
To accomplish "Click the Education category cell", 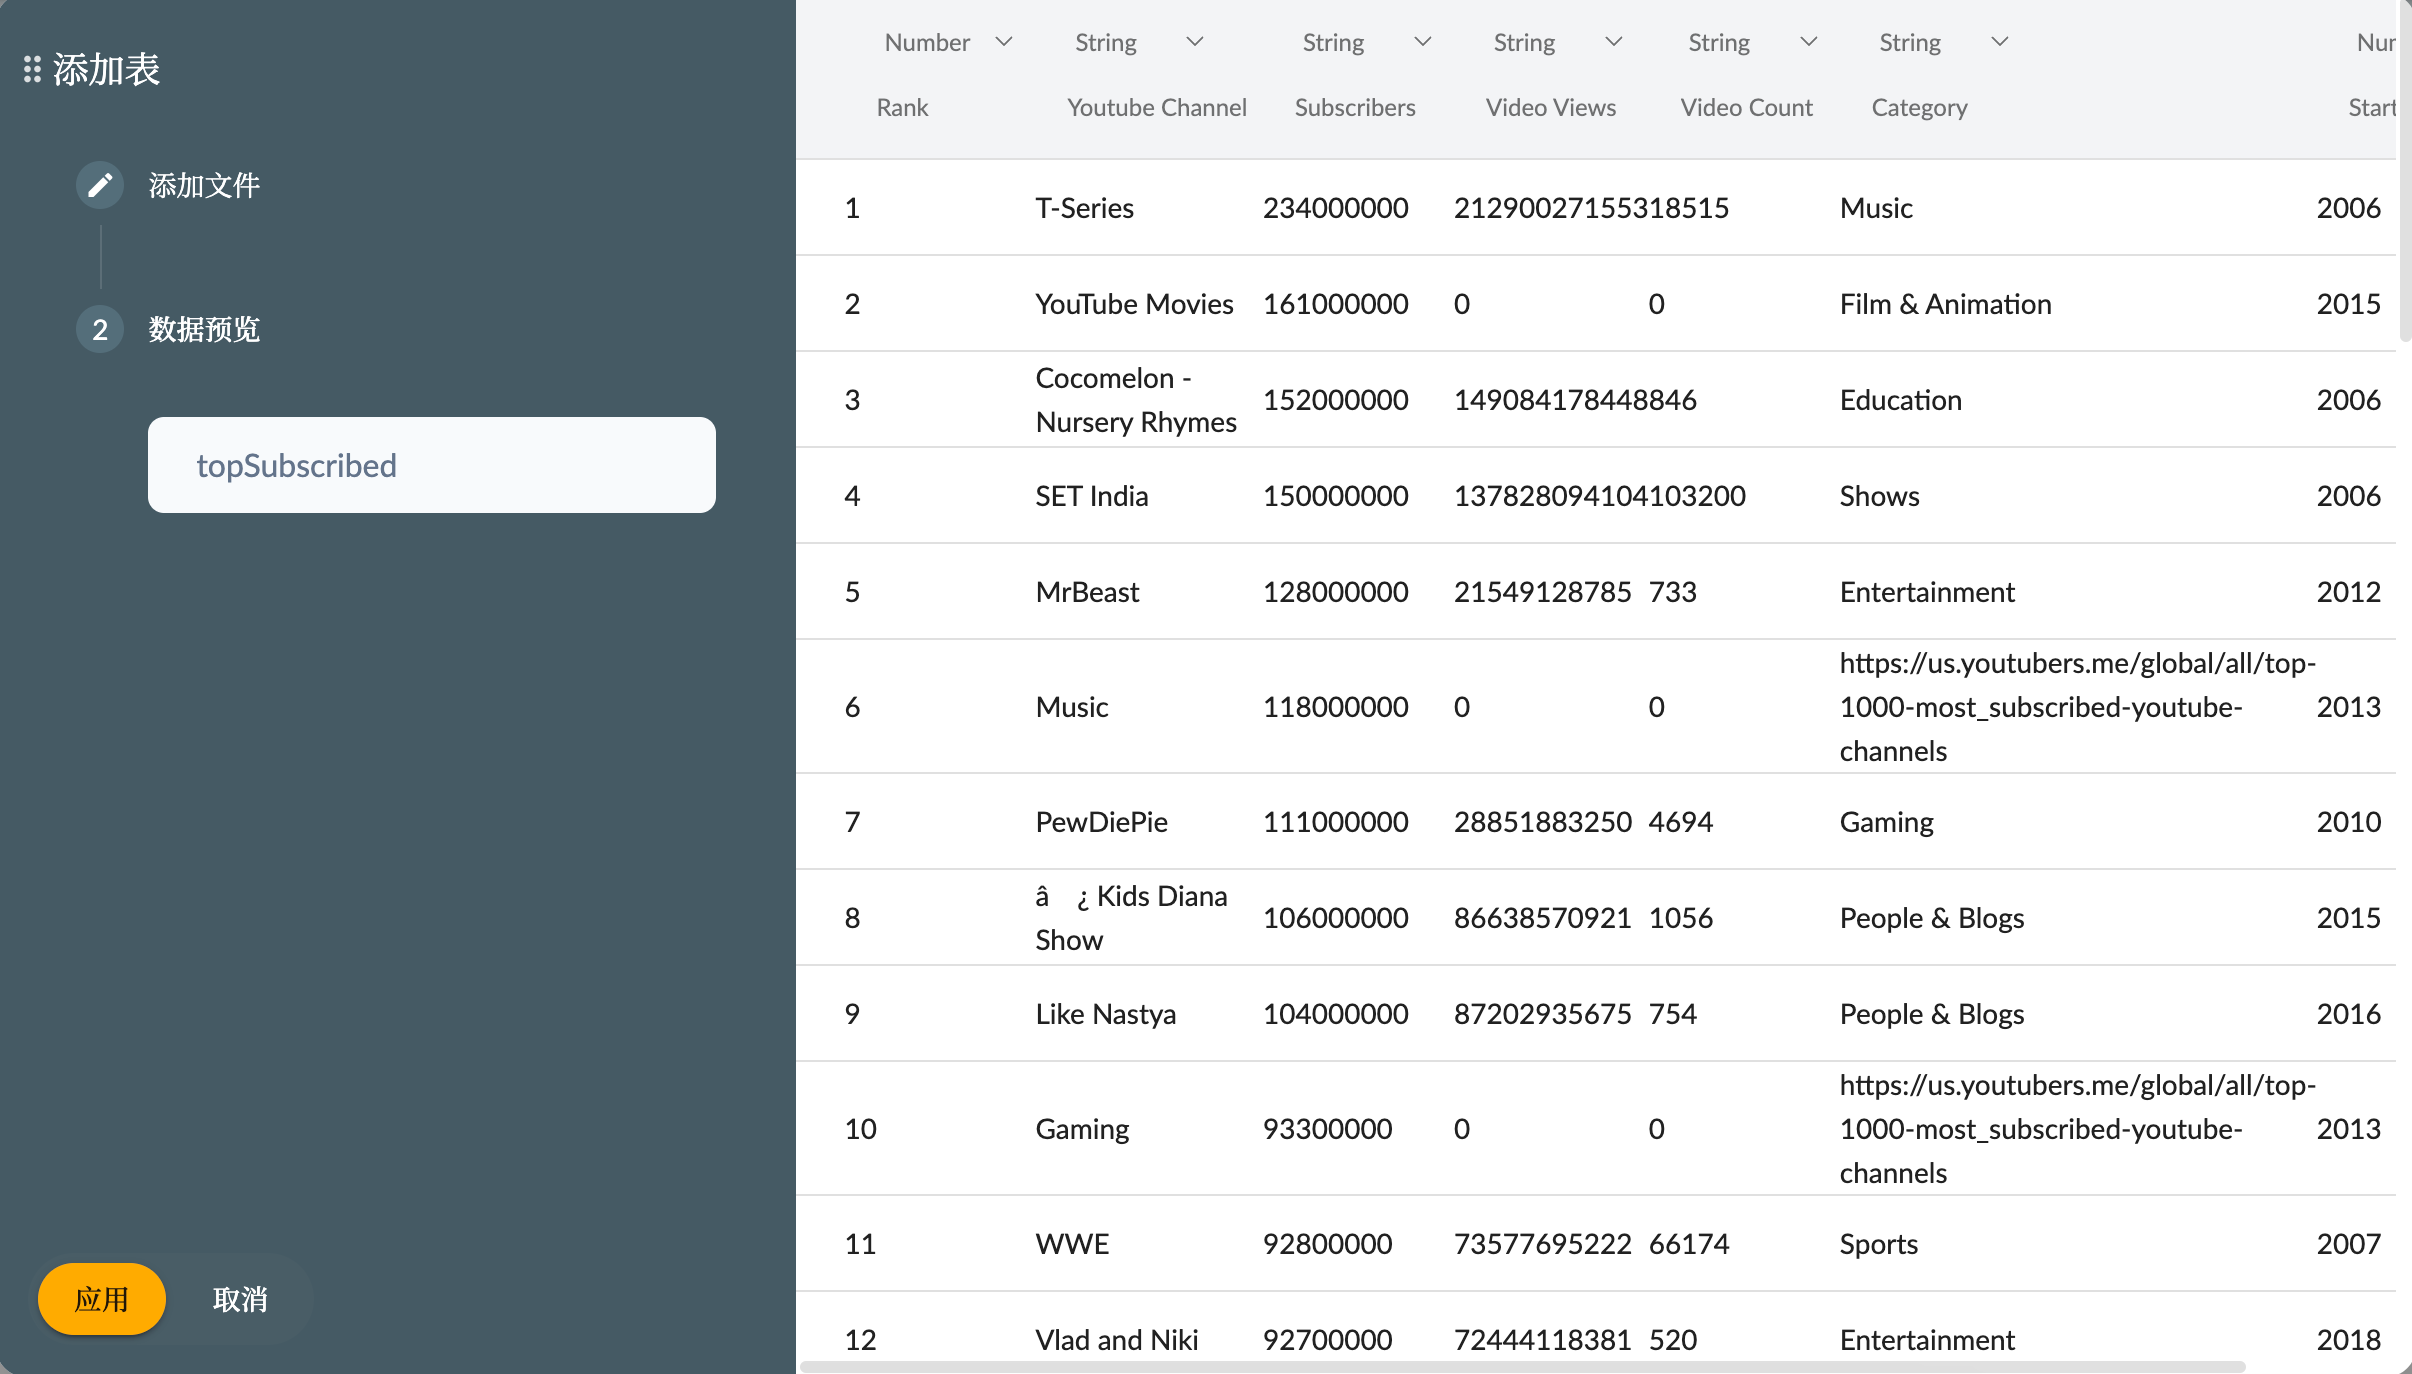I will (1900, 399).
